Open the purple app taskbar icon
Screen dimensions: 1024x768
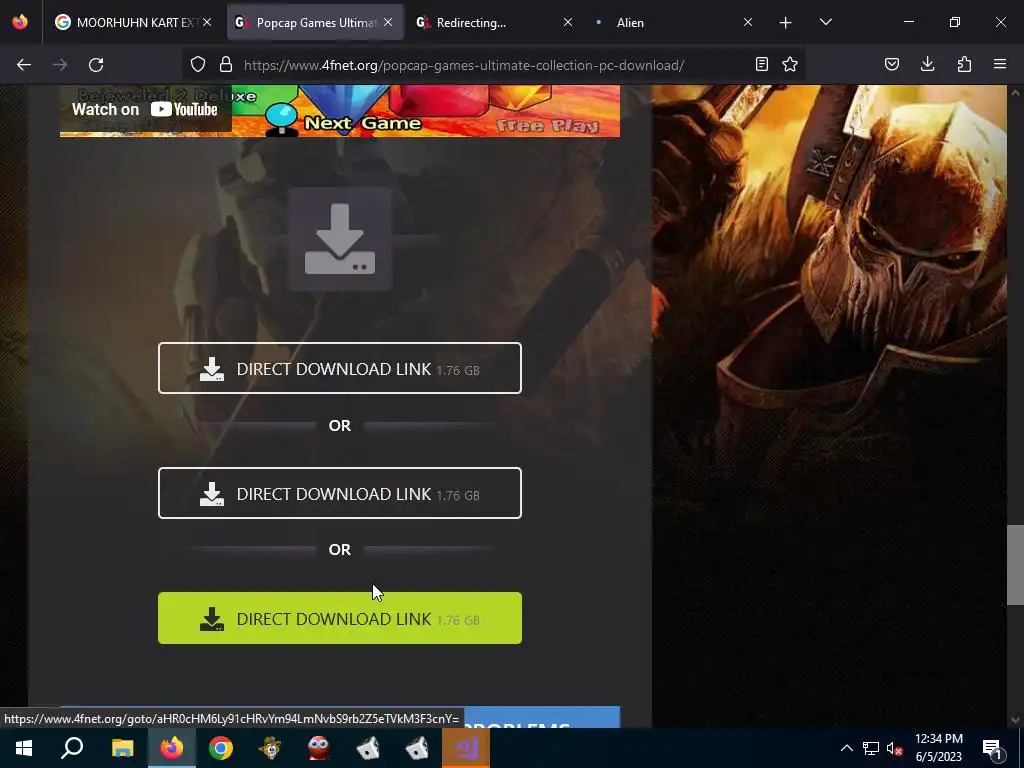coord(466,748)
